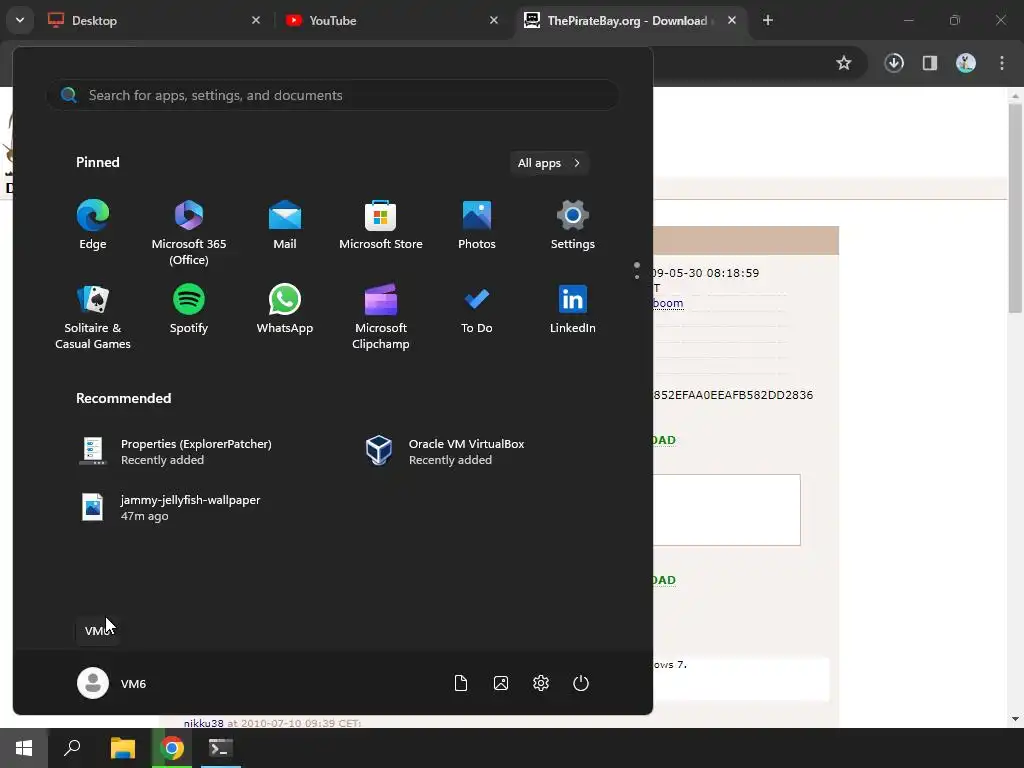Click the Power button in Start menu
The image size is (1024, 768).
pyautogui.click(x=581, y=683)
